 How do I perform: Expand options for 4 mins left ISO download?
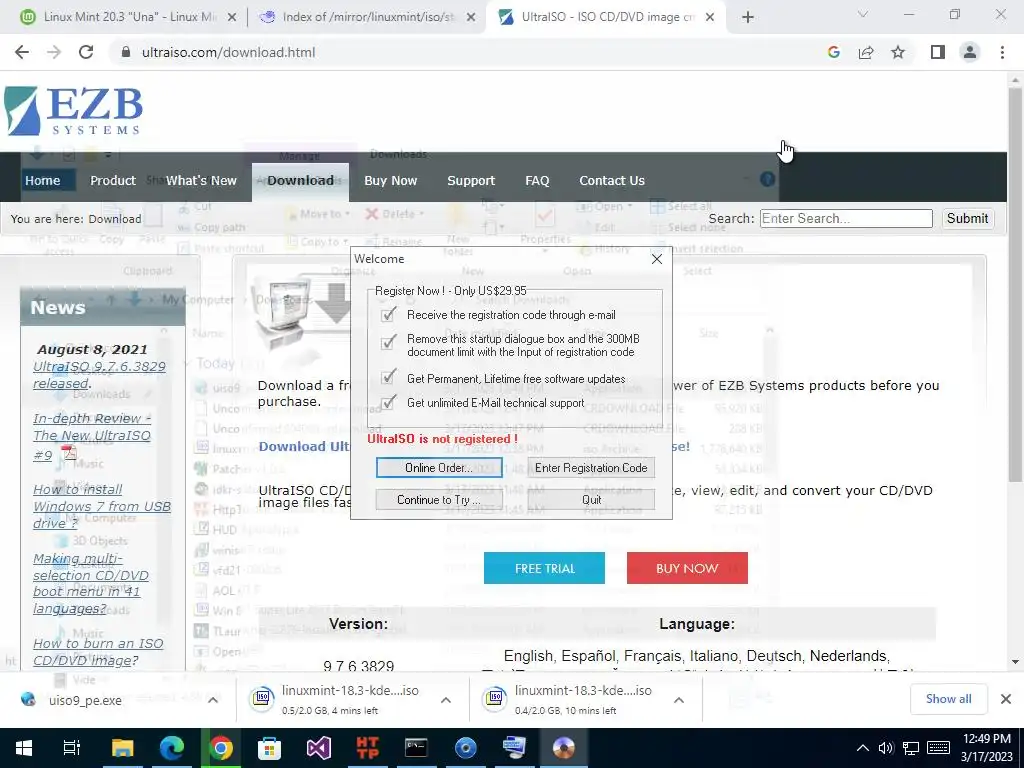[x=446, y=700]
